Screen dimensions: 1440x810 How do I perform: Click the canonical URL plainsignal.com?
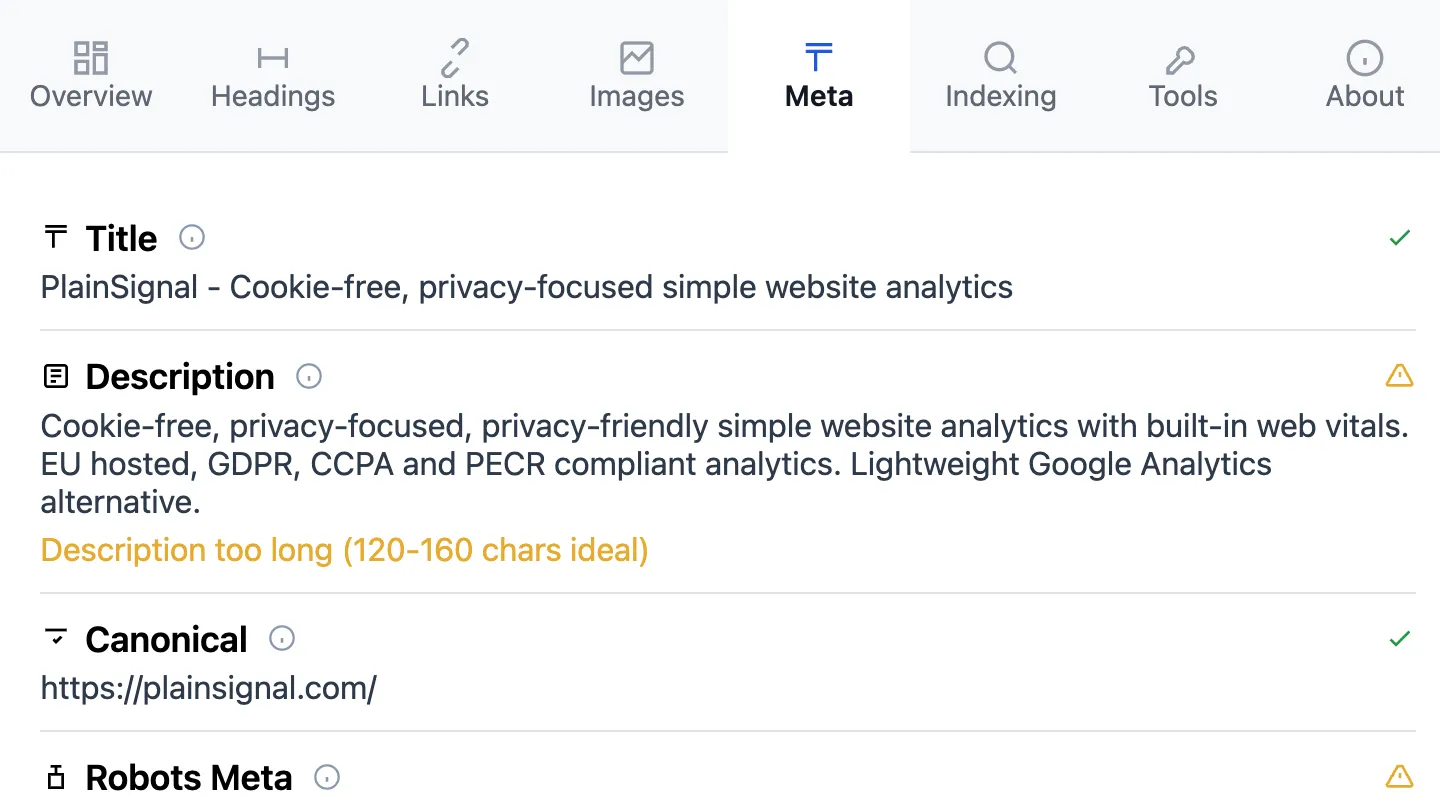(208, 689)
